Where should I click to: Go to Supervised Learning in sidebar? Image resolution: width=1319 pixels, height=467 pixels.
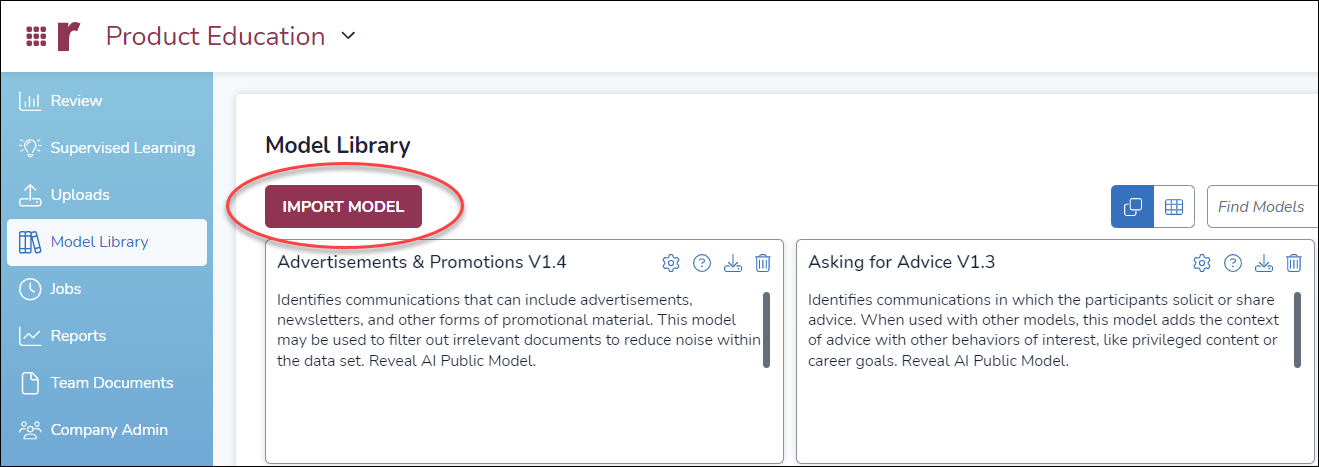122,148
